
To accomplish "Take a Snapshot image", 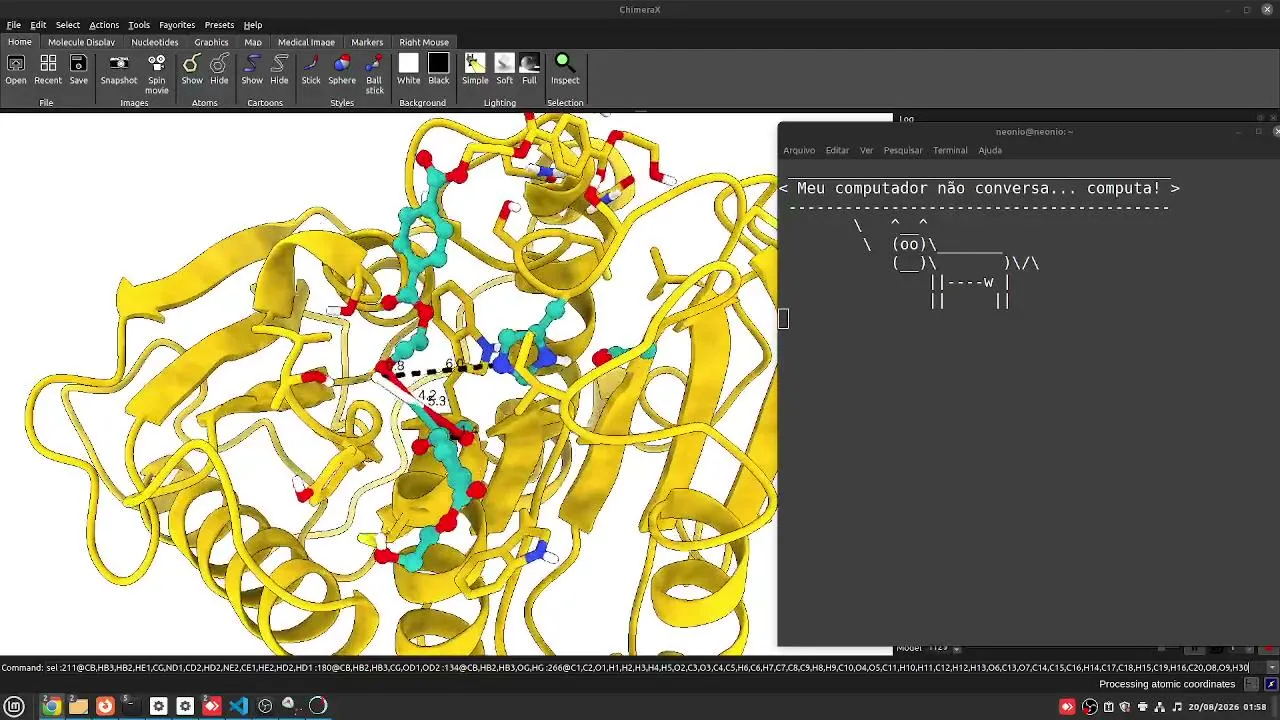I will tap(118, 70).
